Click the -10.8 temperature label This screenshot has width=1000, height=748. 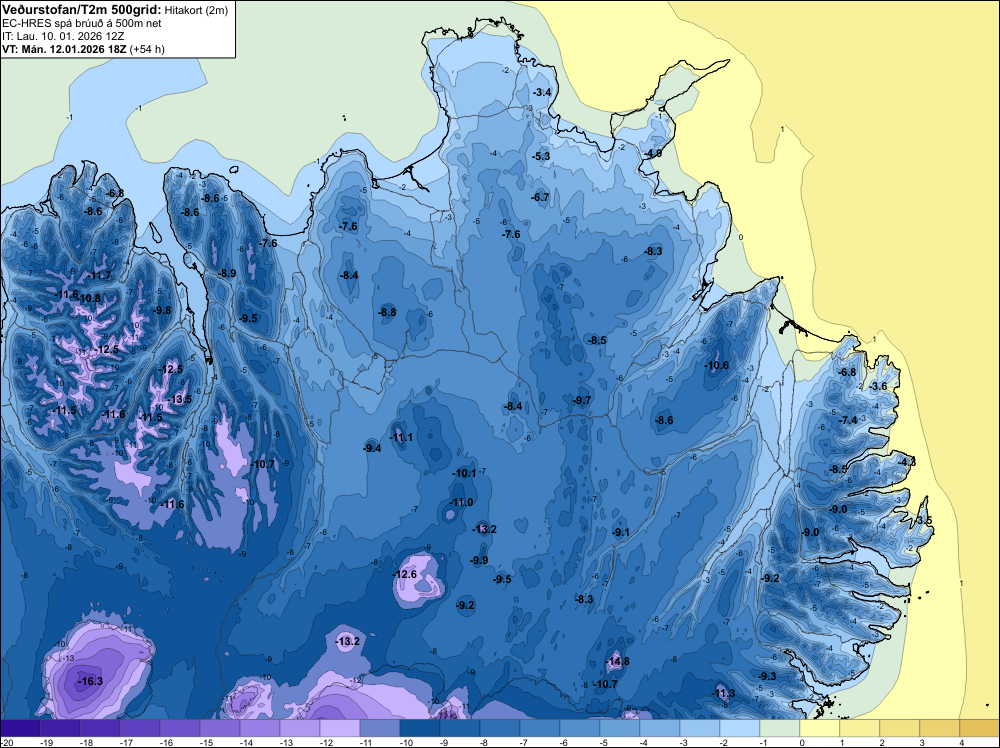tap(89, 298)
